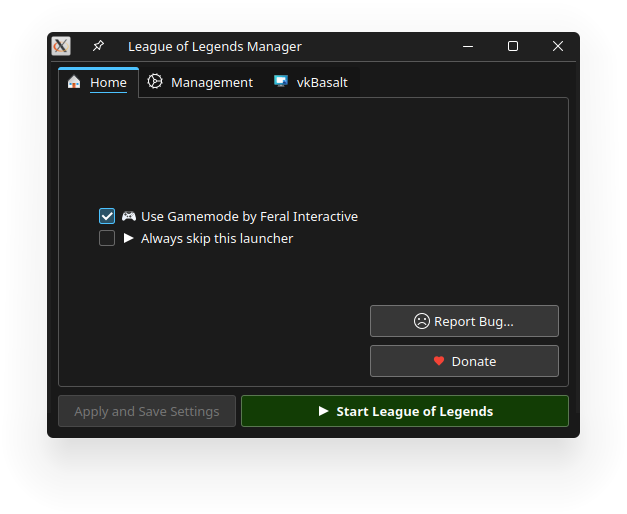Viewport: 627px width, 514px height.
Task: Start League of Legends
Action: point(405,411)
